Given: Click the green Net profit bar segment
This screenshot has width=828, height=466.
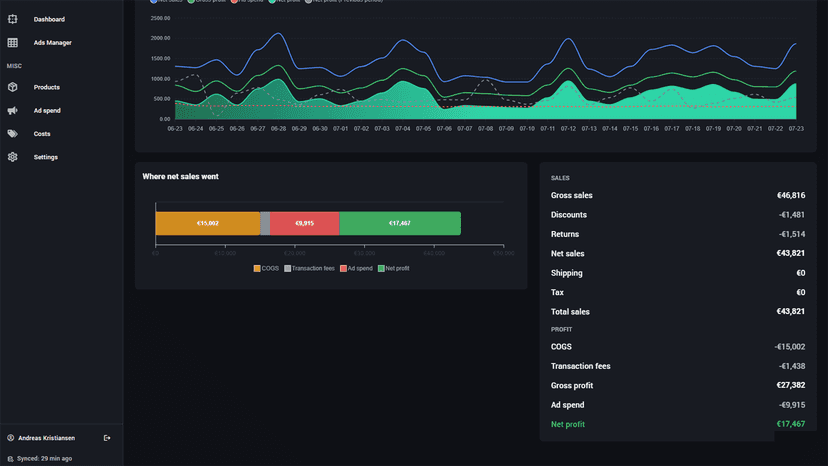Looking at the screenshot, I should (400, 223).
